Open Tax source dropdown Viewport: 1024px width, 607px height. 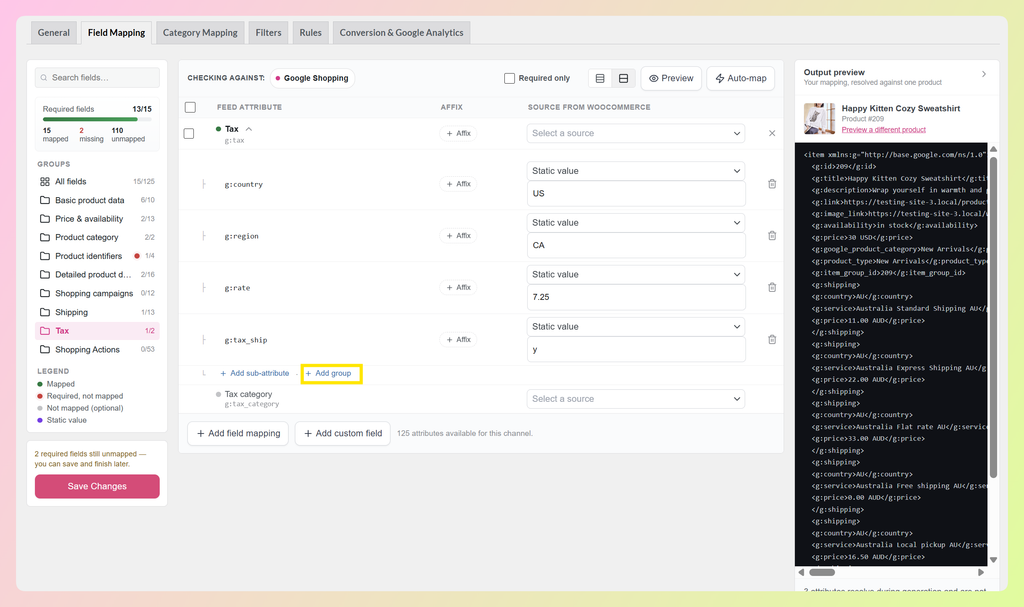[636, 133]
